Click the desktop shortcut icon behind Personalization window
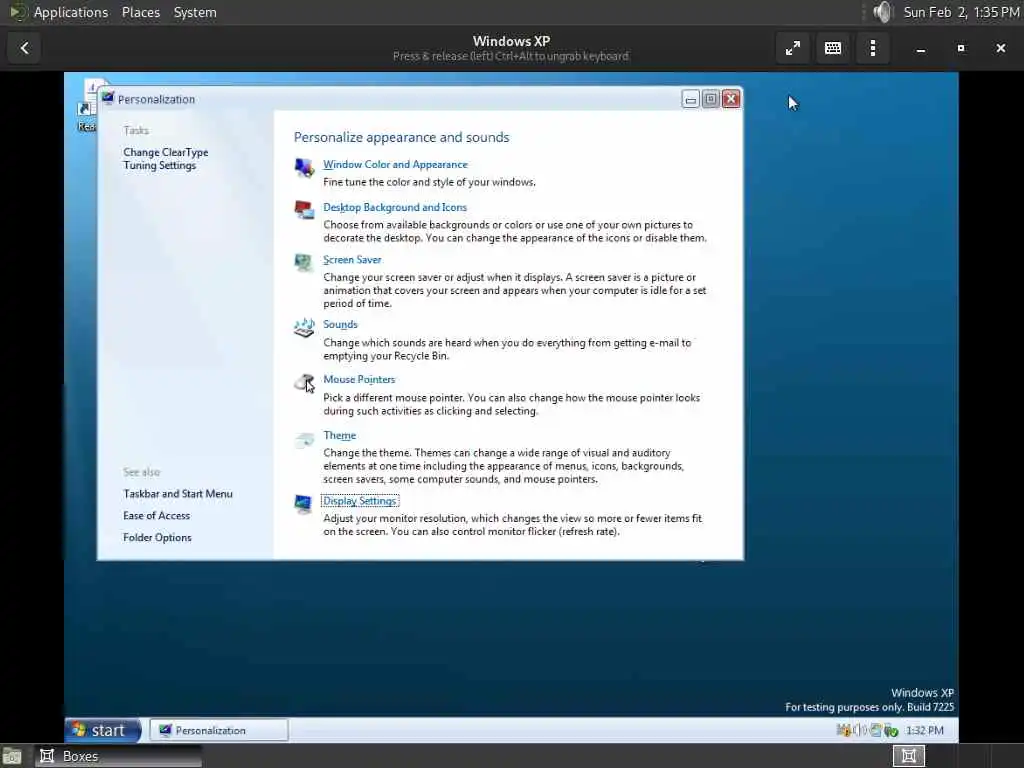 tap(86, 104)
